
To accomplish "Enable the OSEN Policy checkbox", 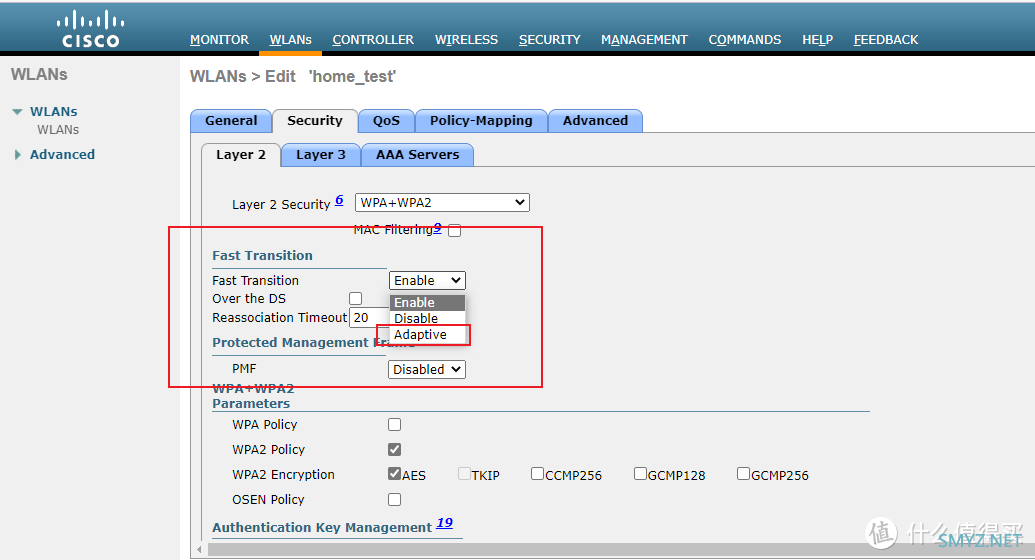I will (x=395, y=499).
